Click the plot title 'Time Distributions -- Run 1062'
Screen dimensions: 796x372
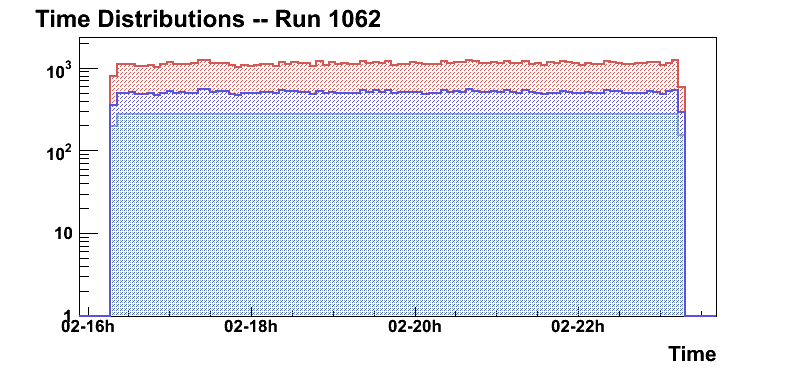coord(208,20)
